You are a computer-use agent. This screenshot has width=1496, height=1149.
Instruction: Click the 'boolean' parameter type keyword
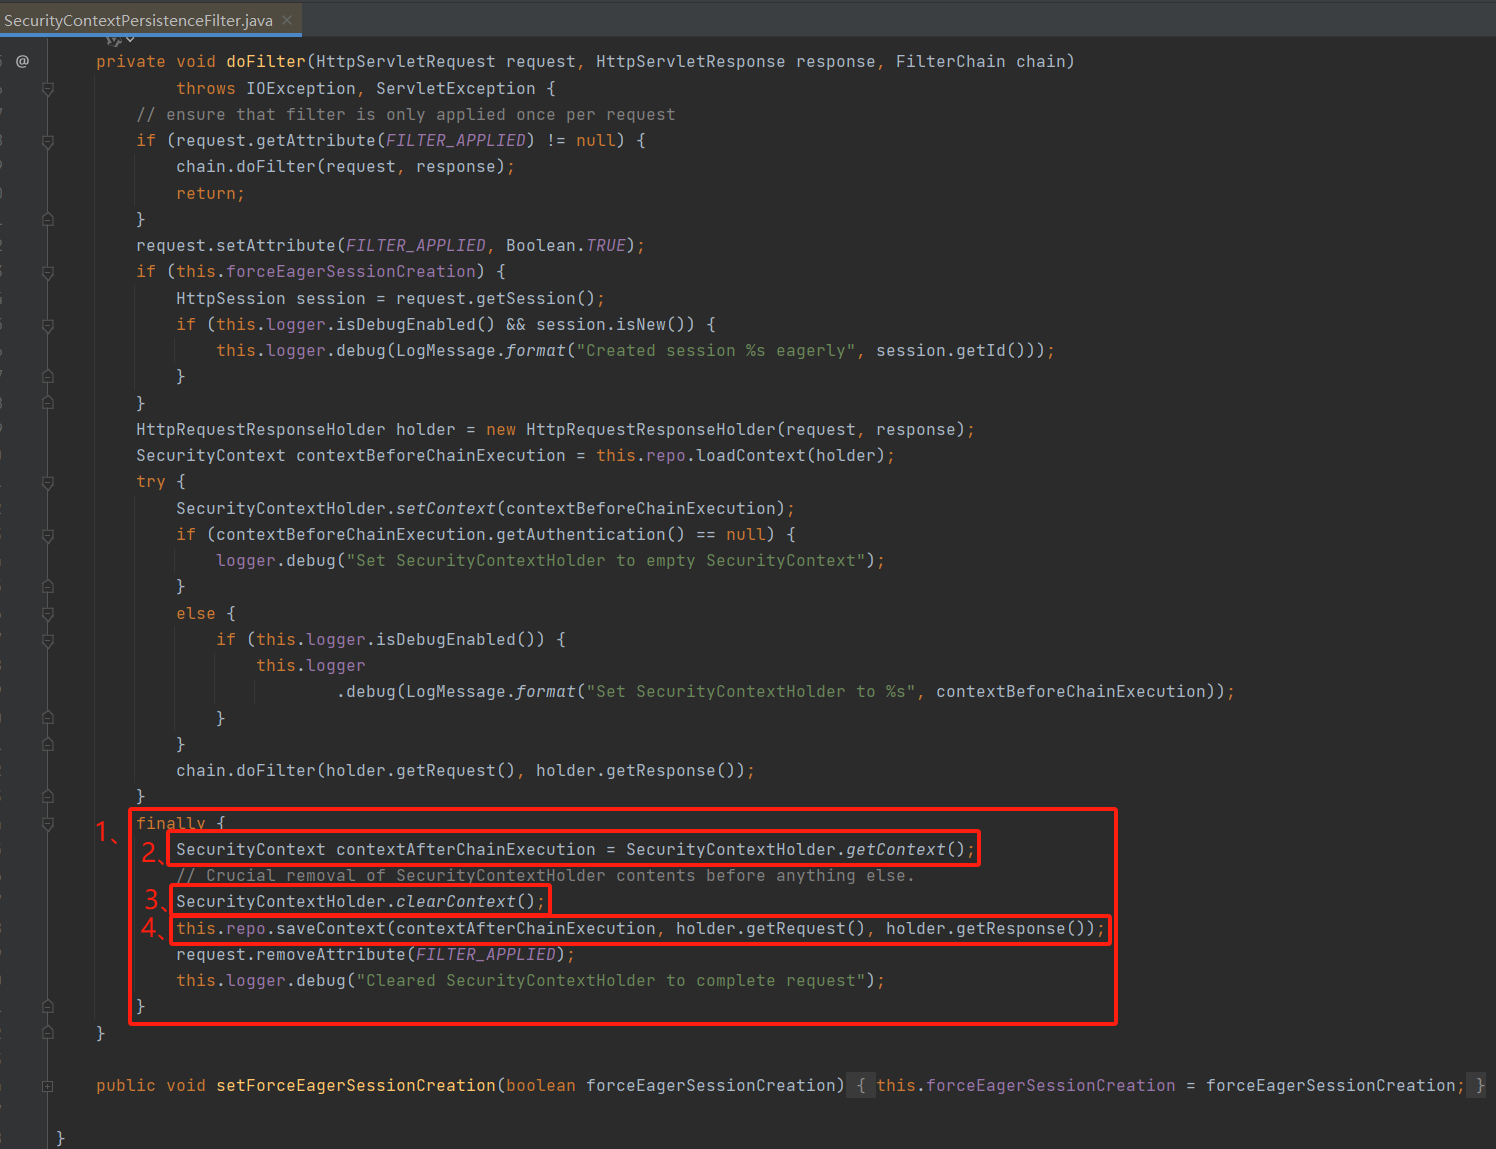540,1086
